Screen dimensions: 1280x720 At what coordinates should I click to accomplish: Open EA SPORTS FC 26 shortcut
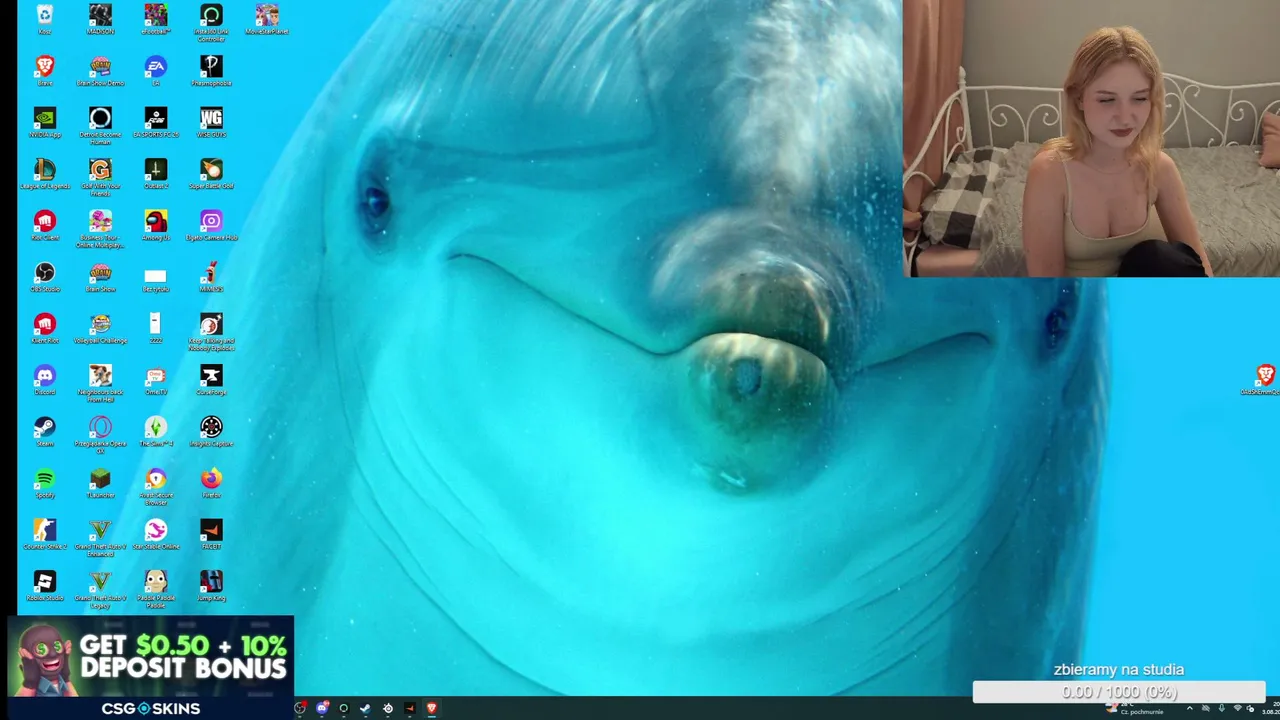155,122
